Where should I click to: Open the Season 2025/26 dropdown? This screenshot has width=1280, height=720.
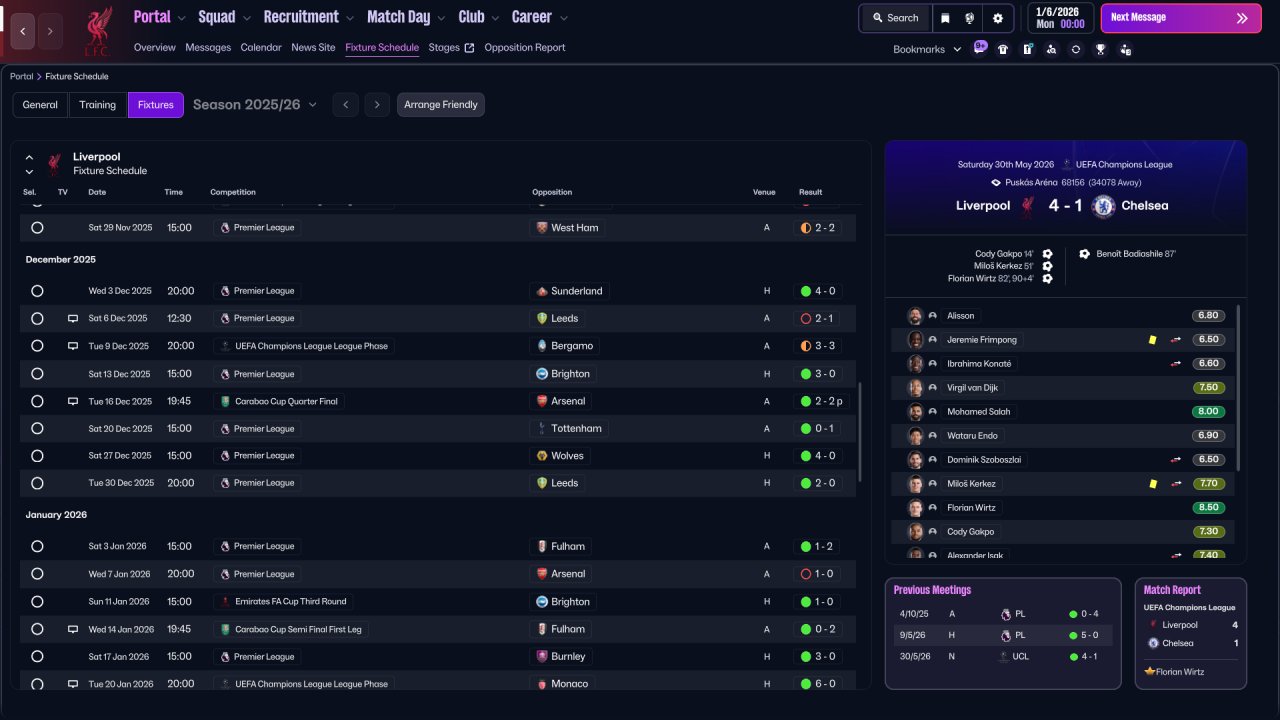pos(255,105)
